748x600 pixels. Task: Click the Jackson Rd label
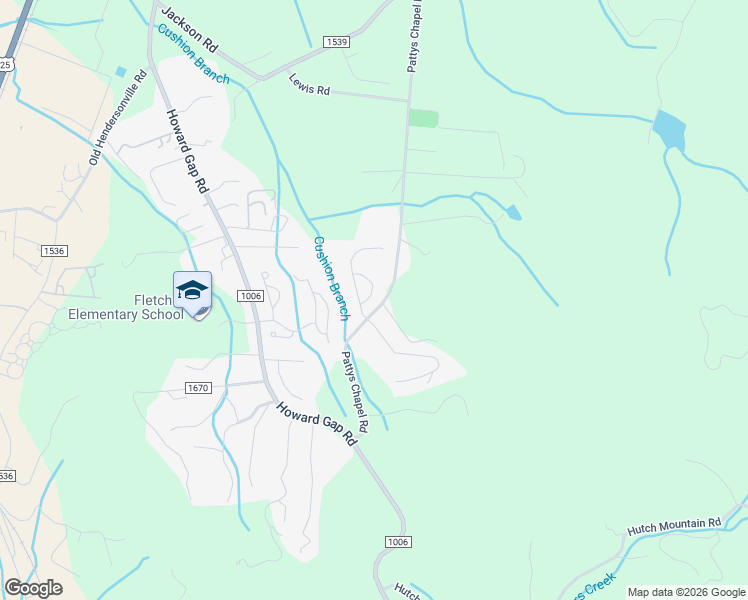[189, 30]
